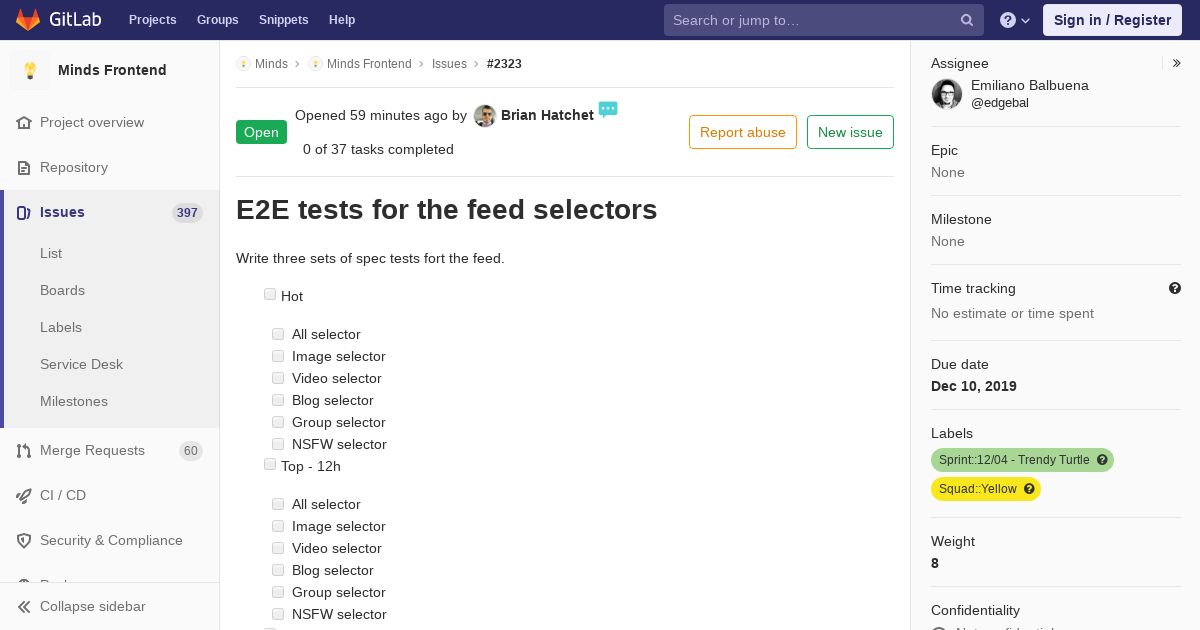Check the Hot task checkbox
The height and width of the screenshot is (630, 1200).
click(270, 294)
